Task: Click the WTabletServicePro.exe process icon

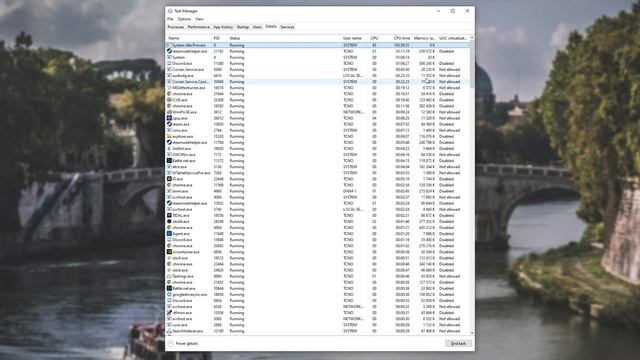Action: coord(169,173)
